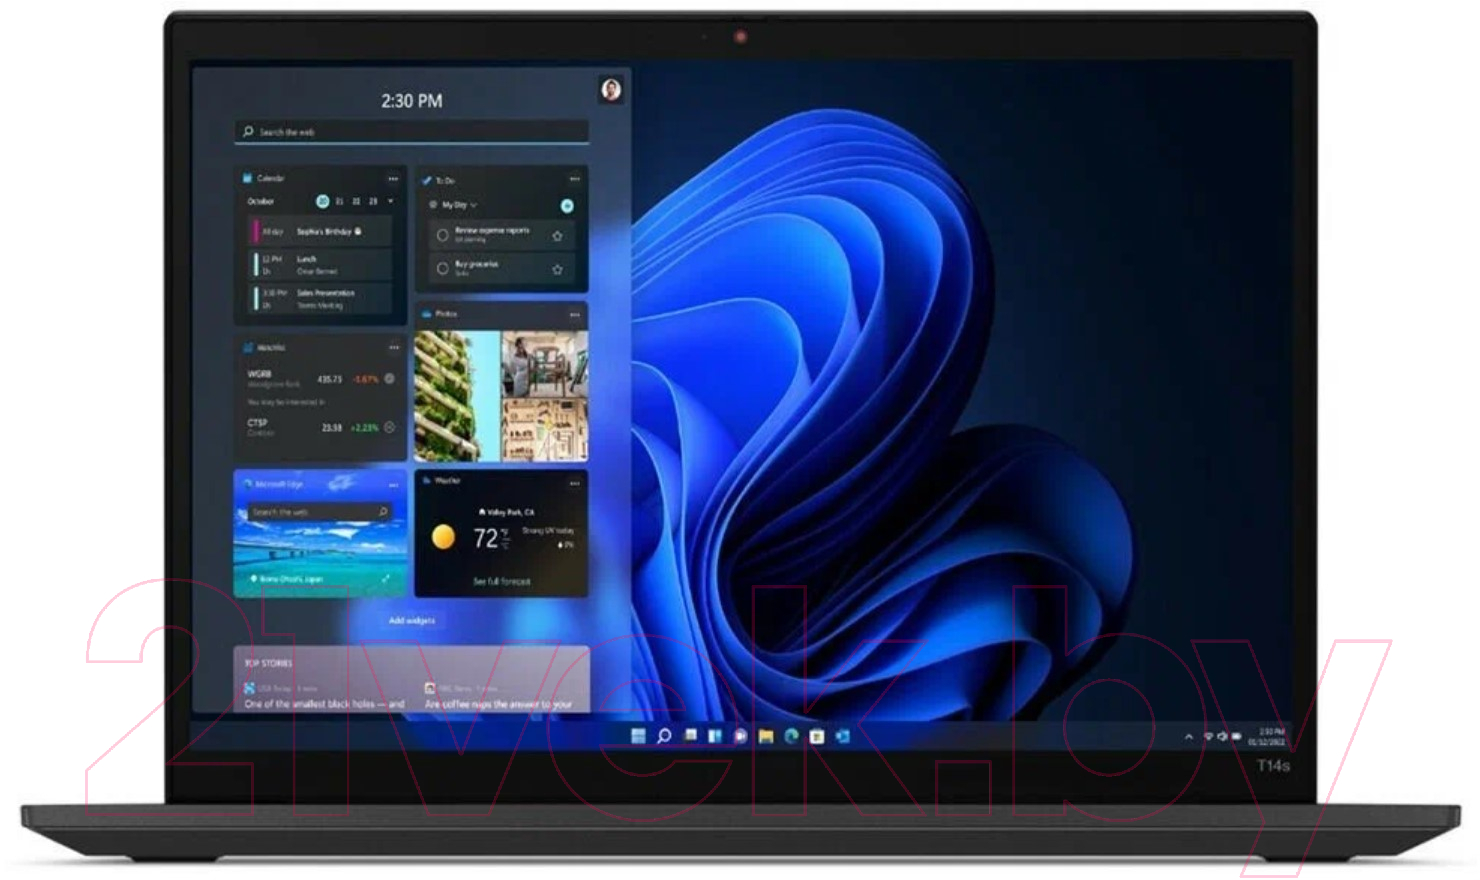Show hidden system tray icons chevron
1480x880 pixels.
(x=1189, y=737)
